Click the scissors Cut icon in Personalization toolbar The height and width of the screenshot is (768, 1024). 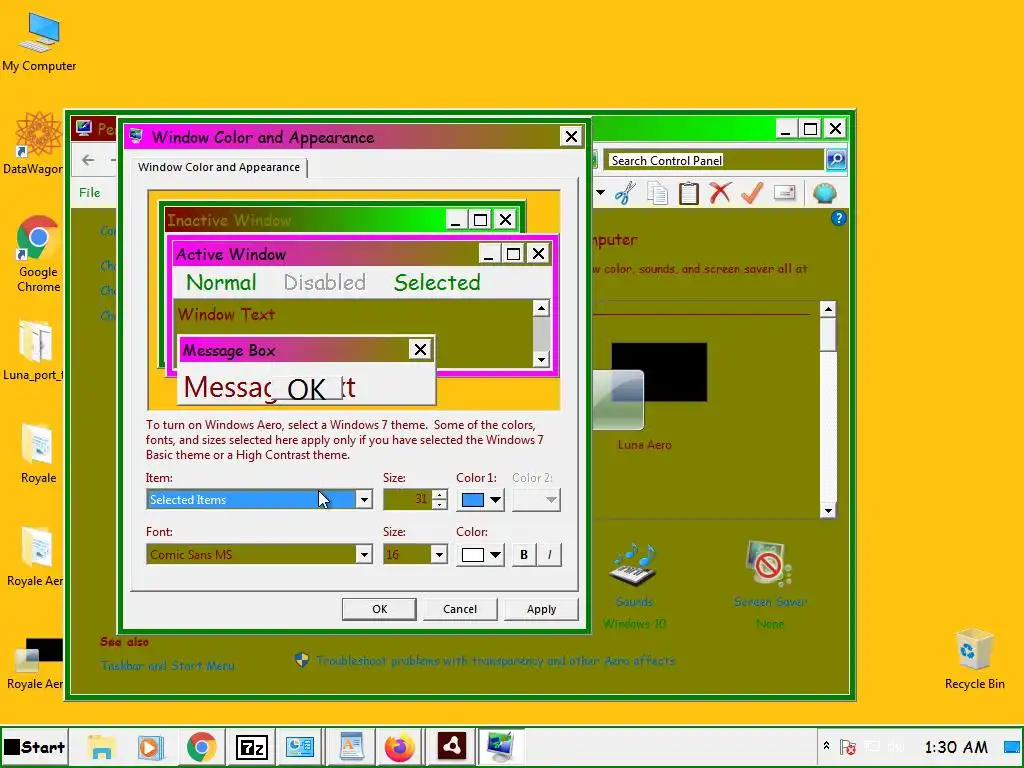point(625,193)
